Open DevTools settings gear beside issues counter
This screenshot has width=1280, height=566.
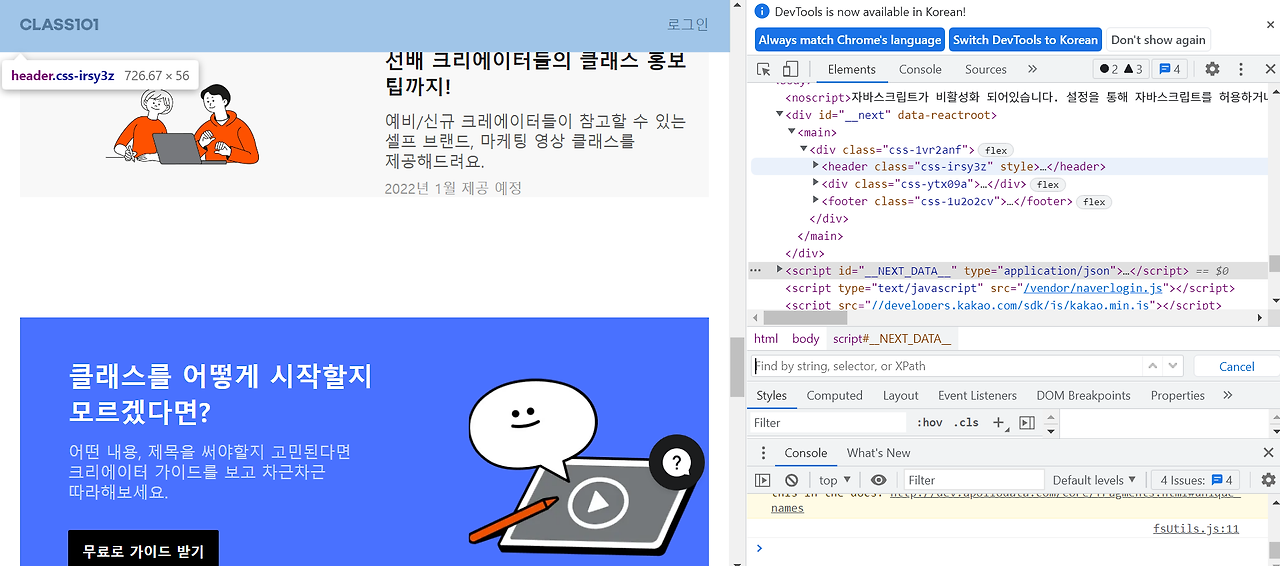tap(1212, 69)
